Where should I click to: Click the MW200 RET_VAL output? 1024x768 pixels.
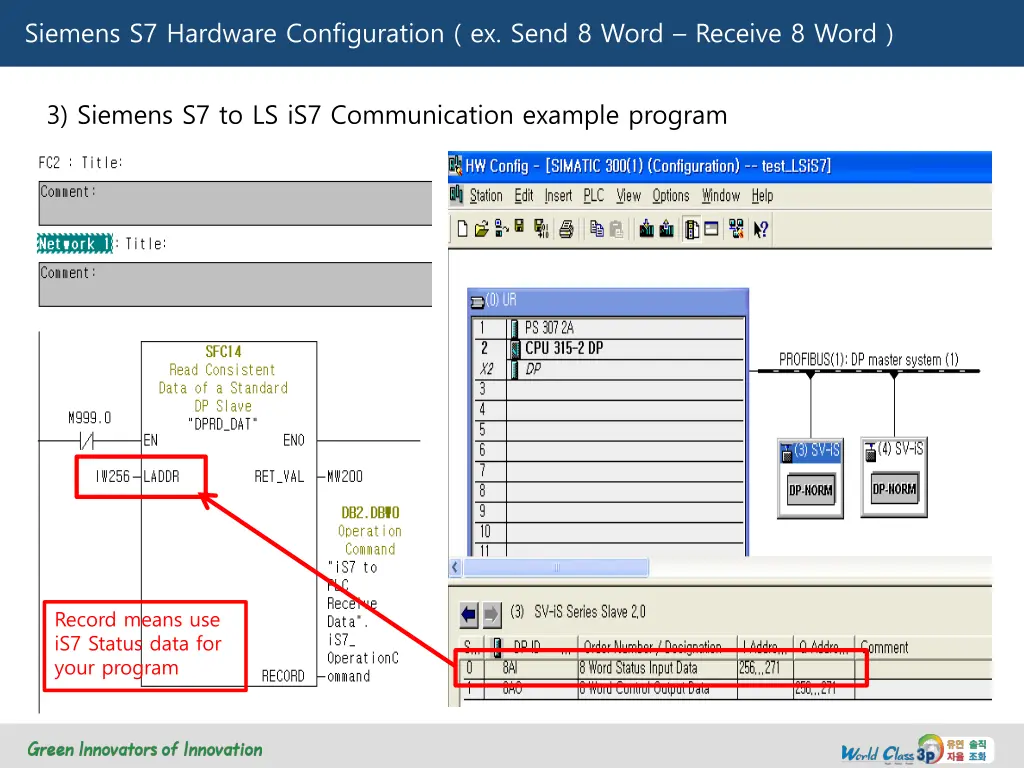tap(345, 476)
